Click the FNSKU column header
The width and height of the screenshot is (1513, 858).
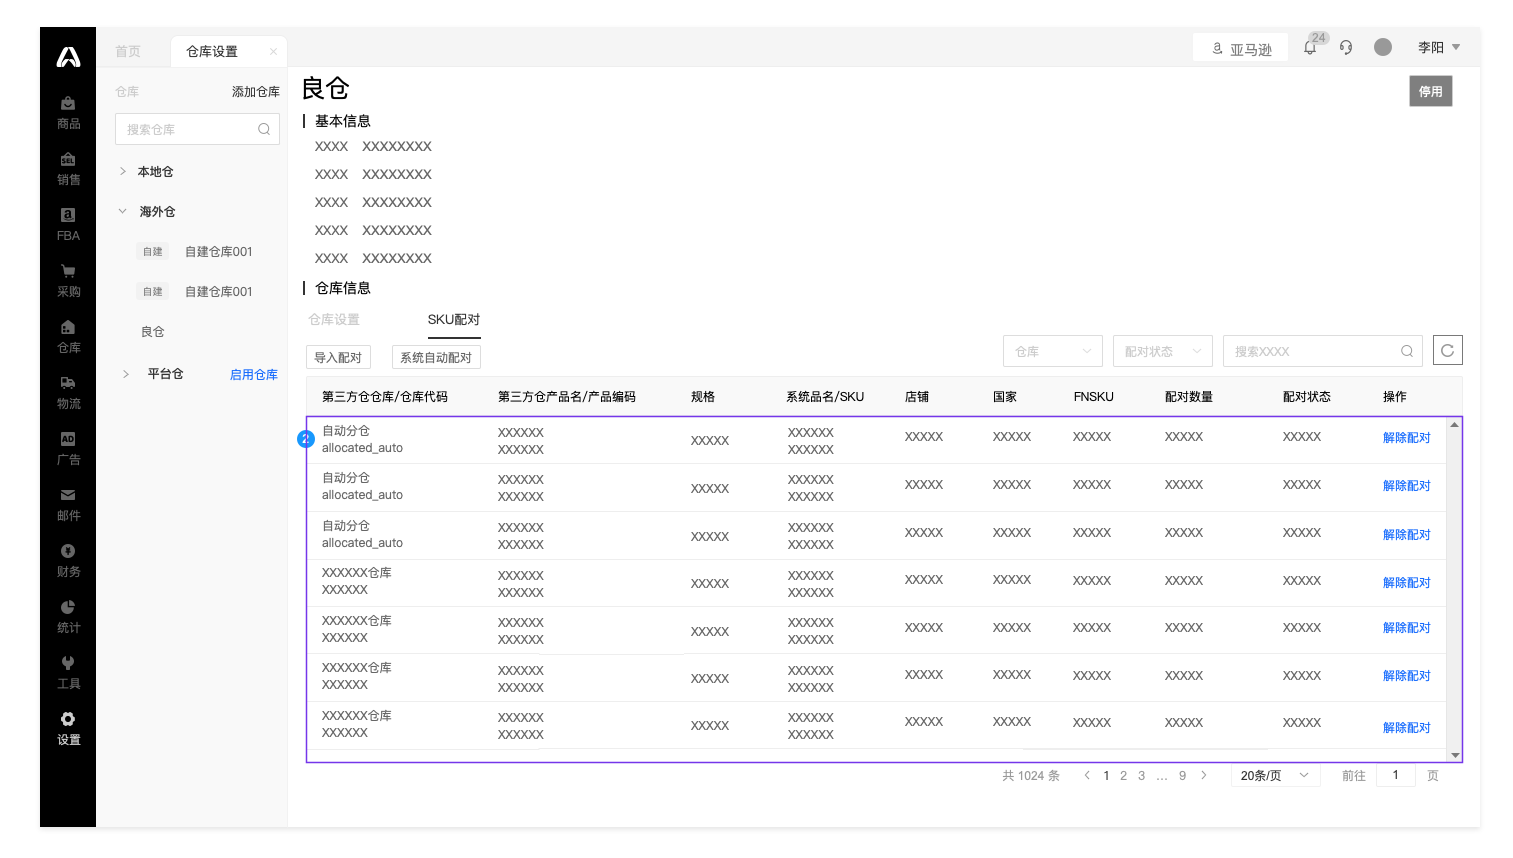(1093, 396)
